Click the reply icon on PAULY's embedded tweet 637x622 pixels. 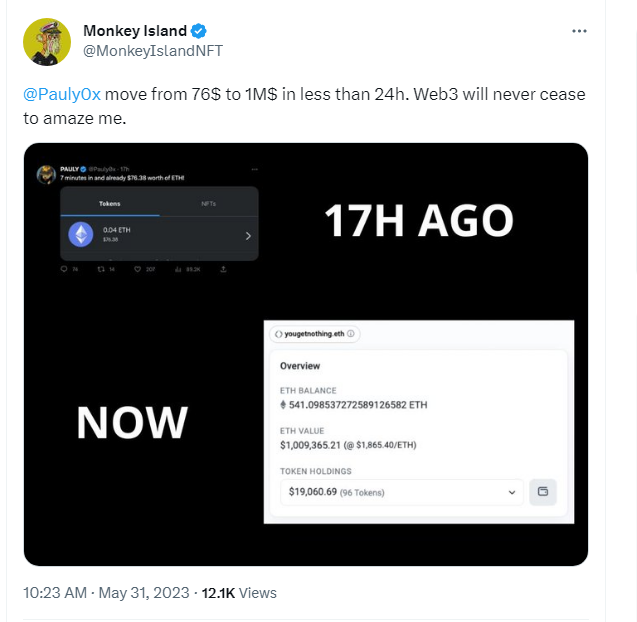click(64, 269)
